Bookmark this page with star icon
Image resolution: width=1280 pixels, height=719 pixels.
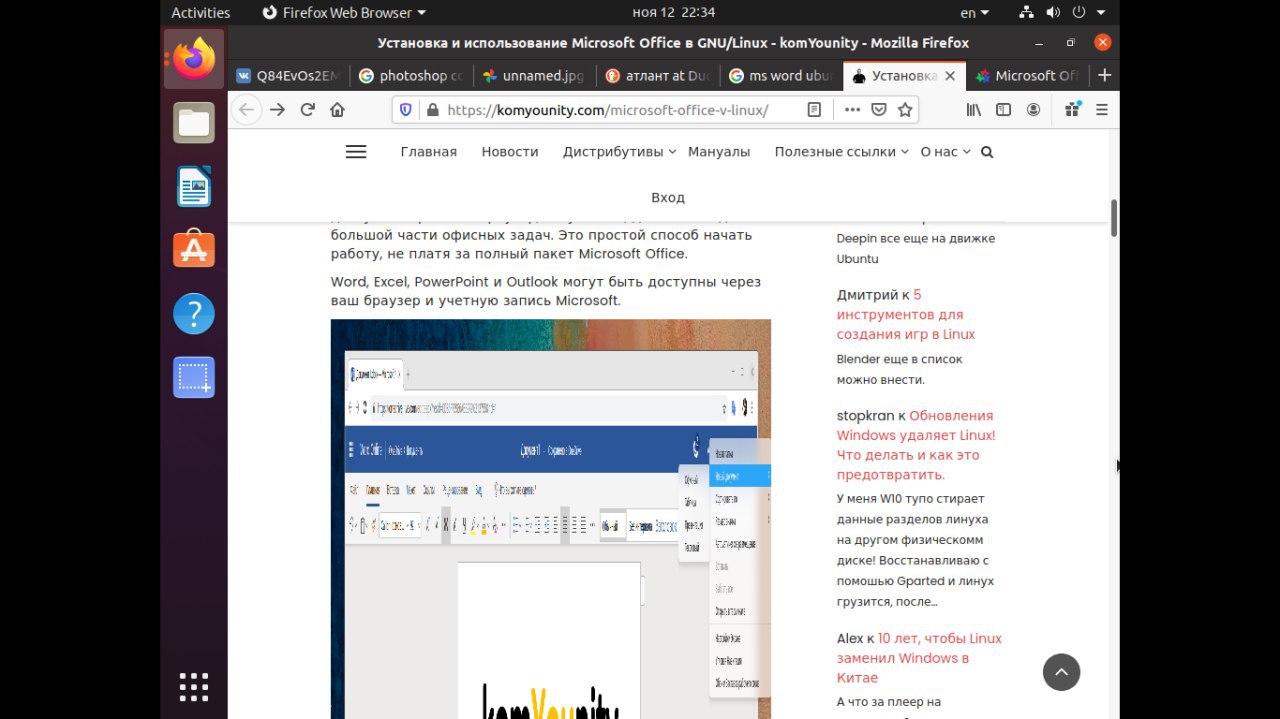coord(905,110)
